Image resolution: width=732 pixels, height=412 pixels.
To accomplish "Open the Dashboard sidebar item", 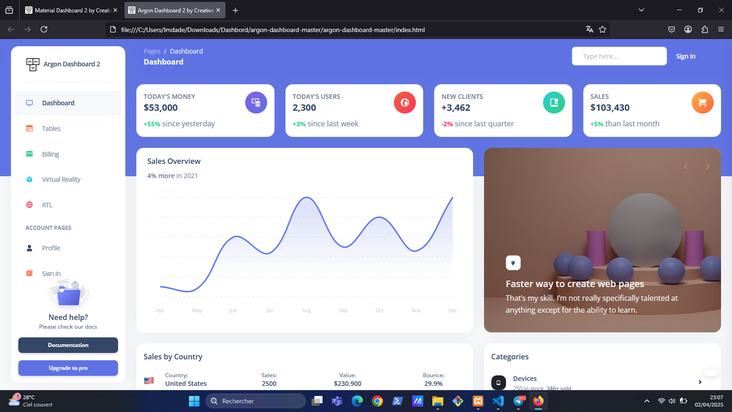I will coord(68,103).
